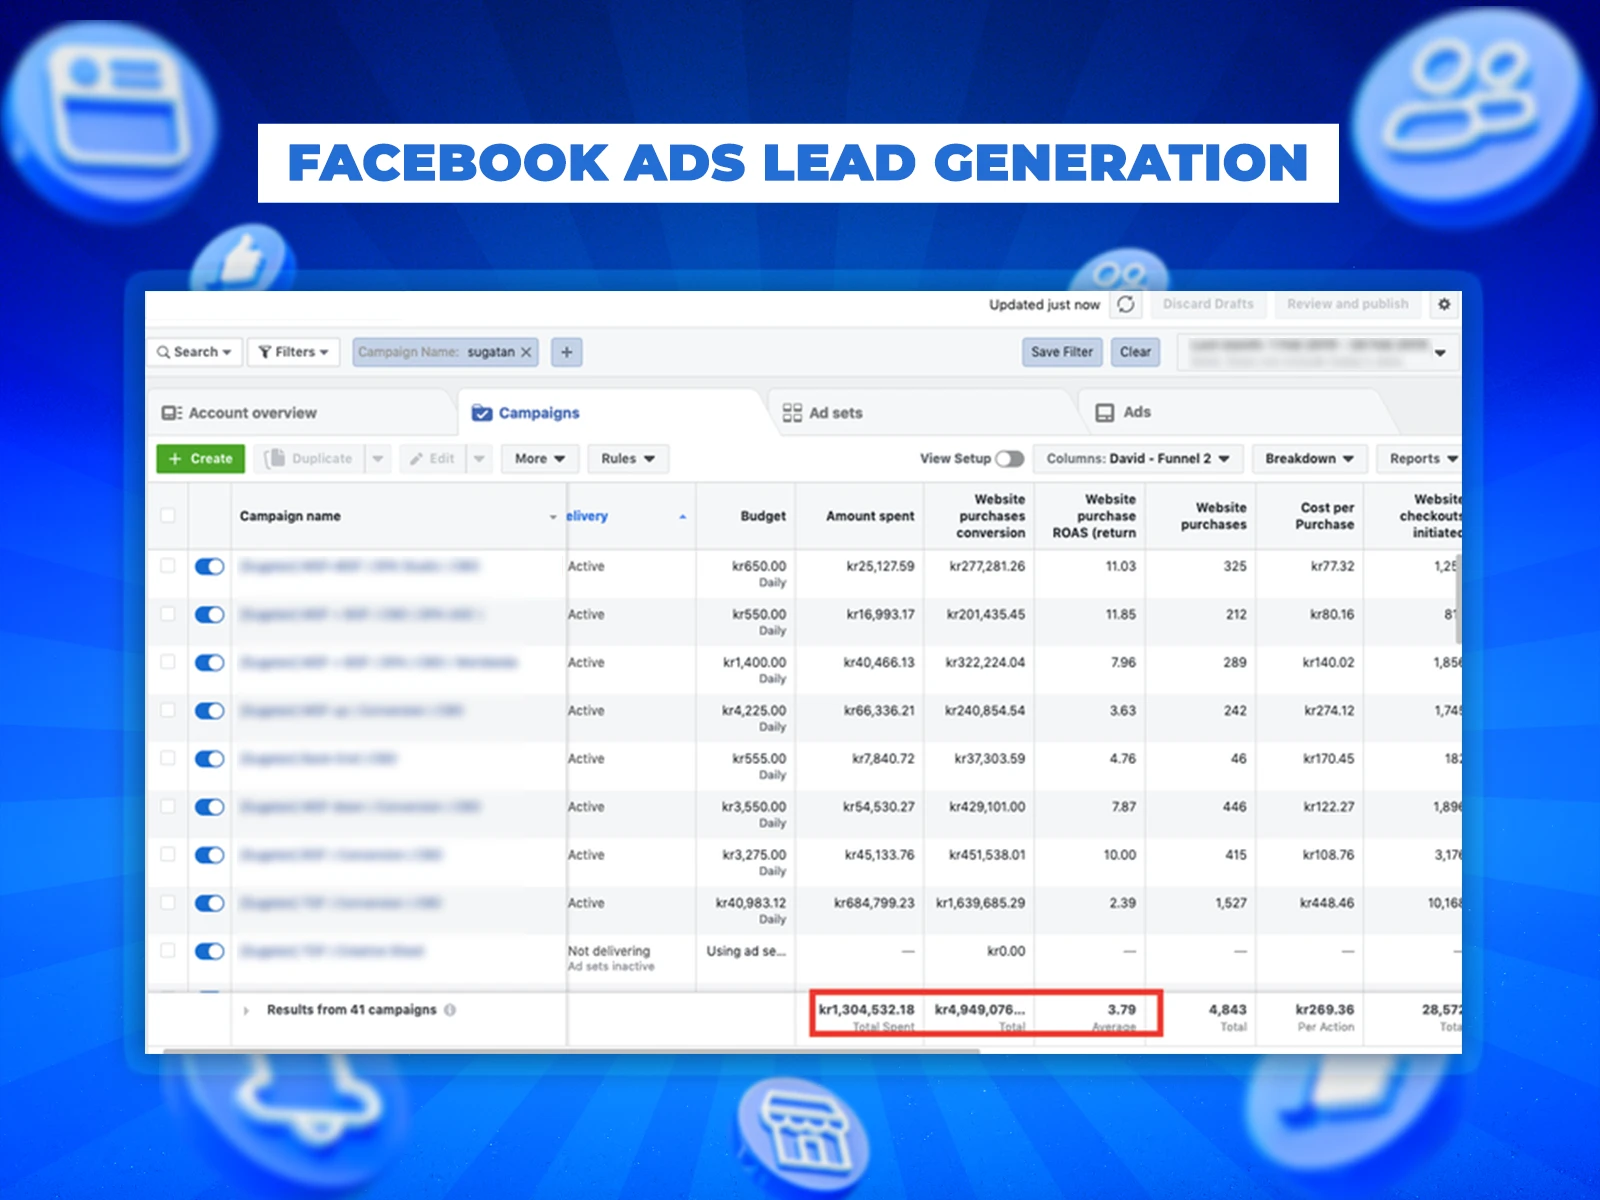Toggle the View Setup switch
The height and width of the screenshot is (1200, 1600).
[1009, 459]
